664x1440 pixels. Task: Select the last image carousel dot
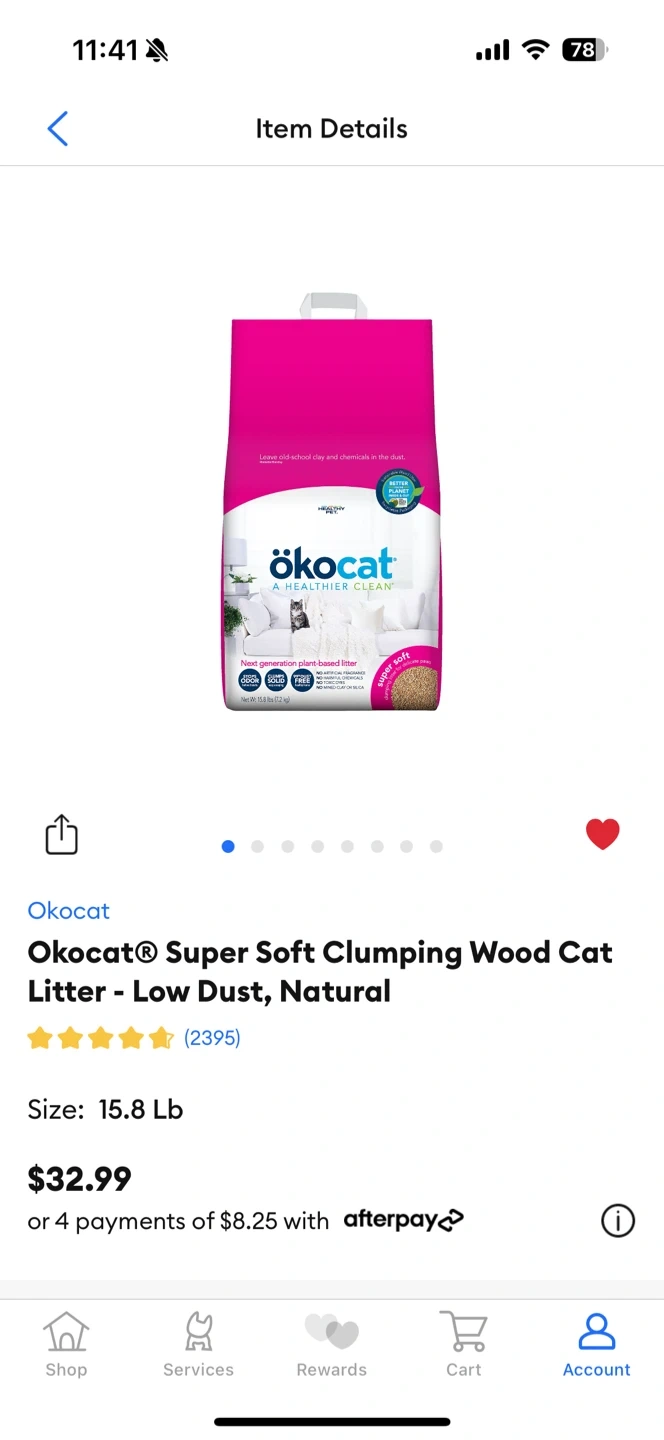(x=436, y=846)
